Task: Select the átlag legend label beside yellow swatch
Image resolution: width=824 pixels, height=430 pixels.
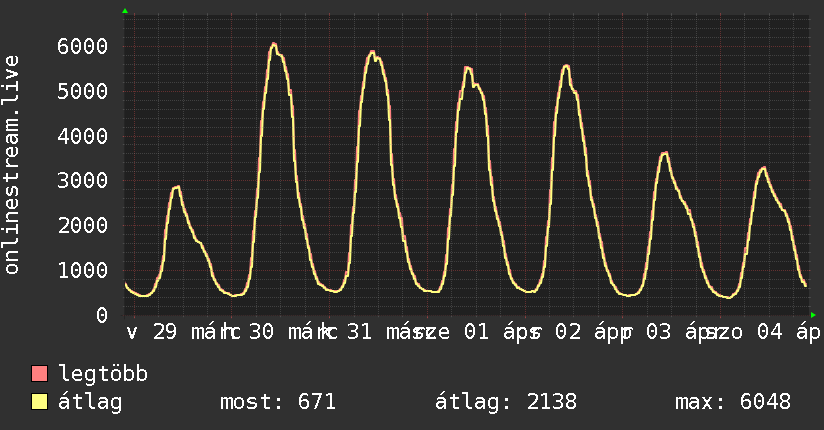Action: click(91, 403)
